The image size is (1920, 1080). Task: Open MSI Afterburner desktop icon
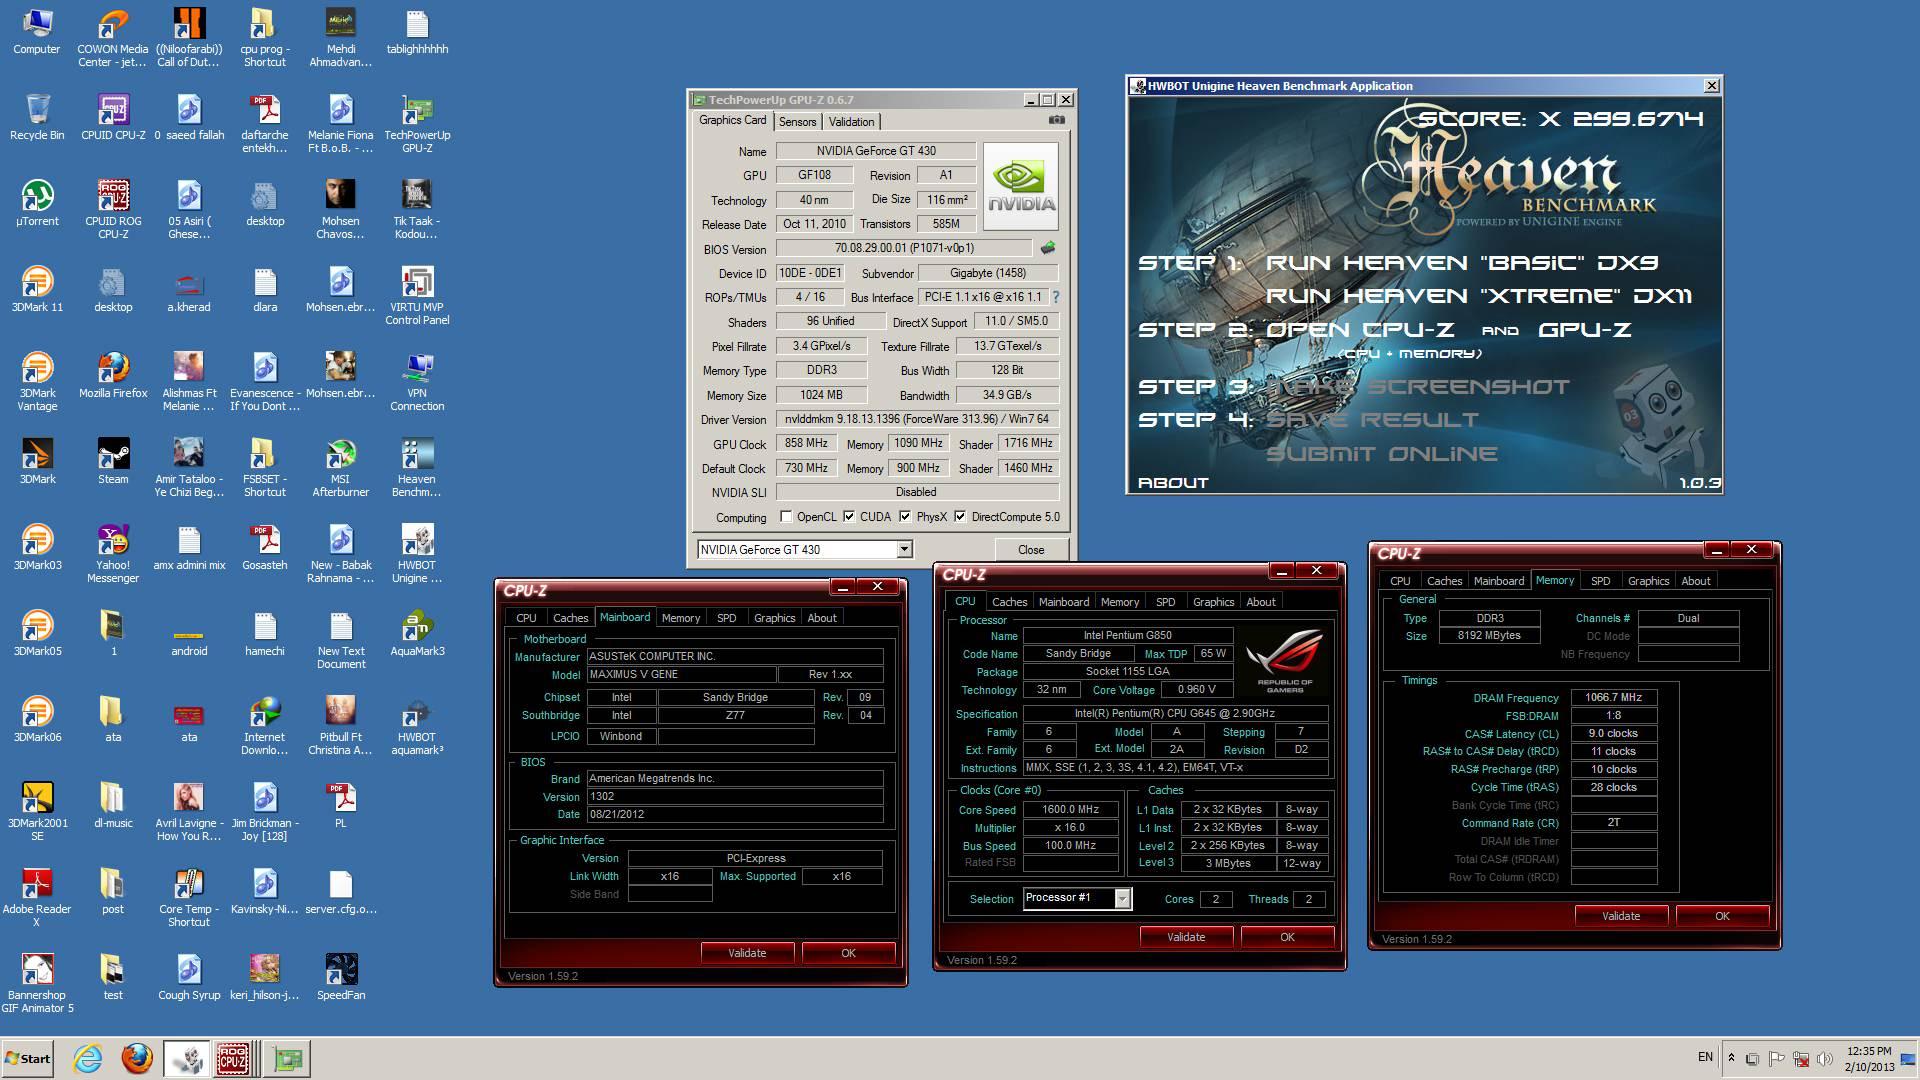(341, 467)
